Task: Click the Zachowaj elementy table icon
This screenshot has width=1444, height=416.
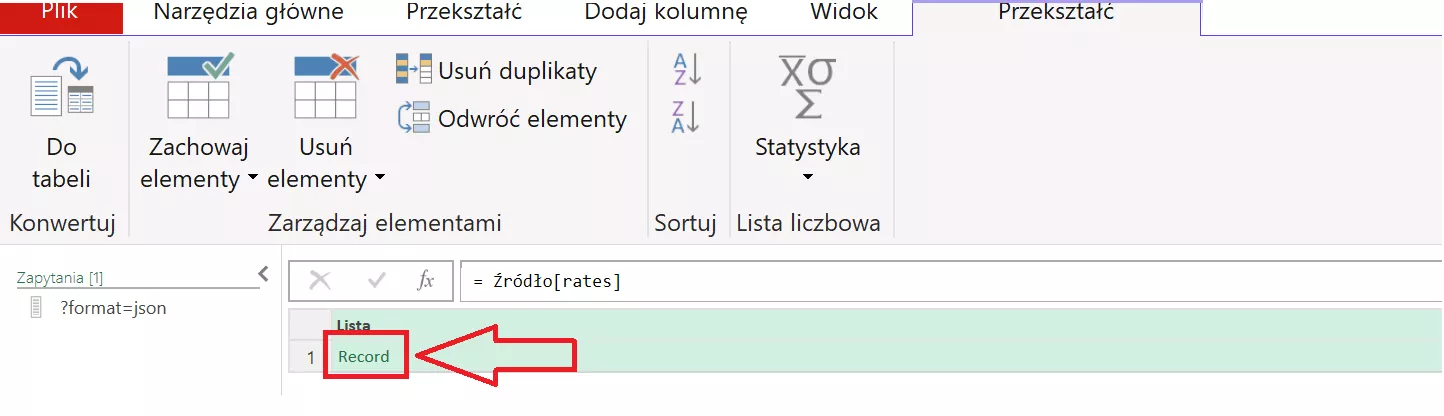Action: [x=200, y=88]
